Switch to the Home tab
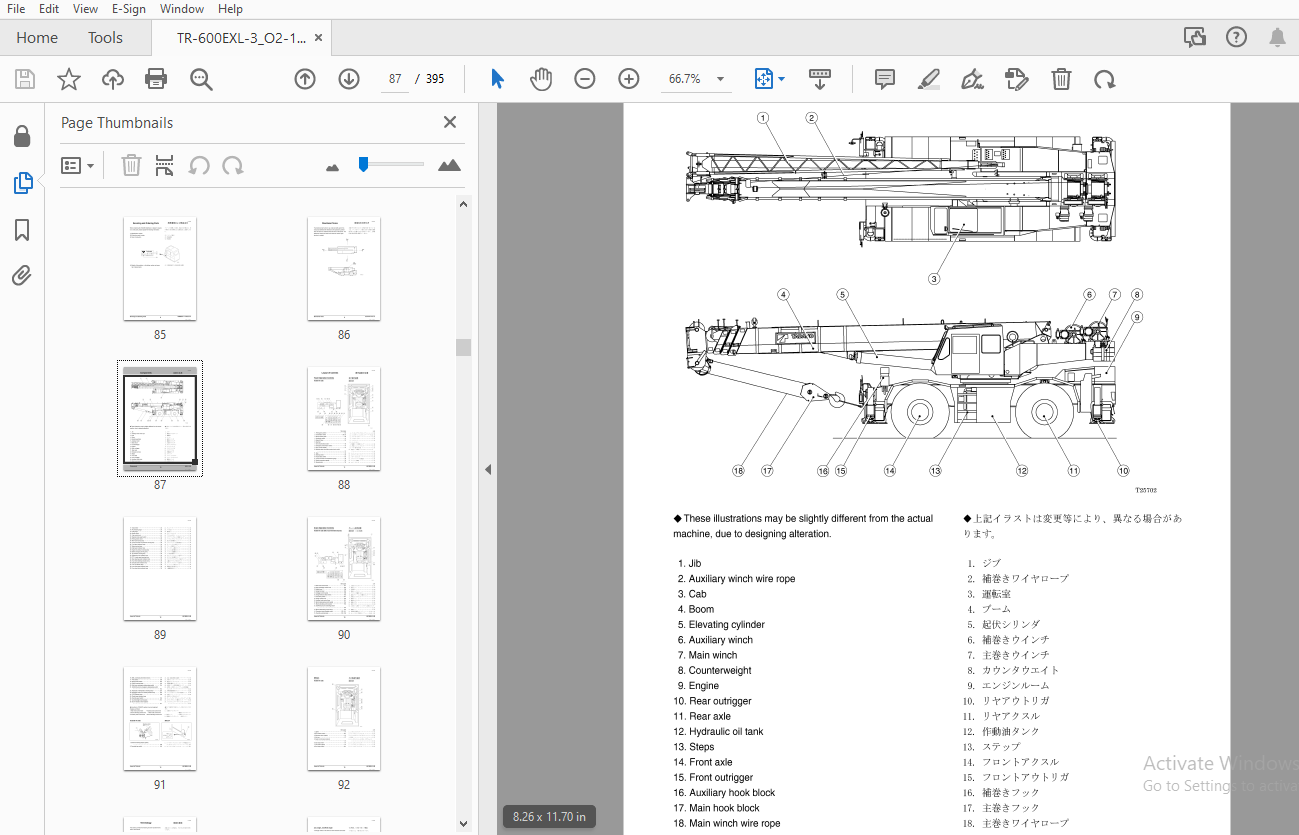This screenshot has height=835, width=1299. (37, 38)
